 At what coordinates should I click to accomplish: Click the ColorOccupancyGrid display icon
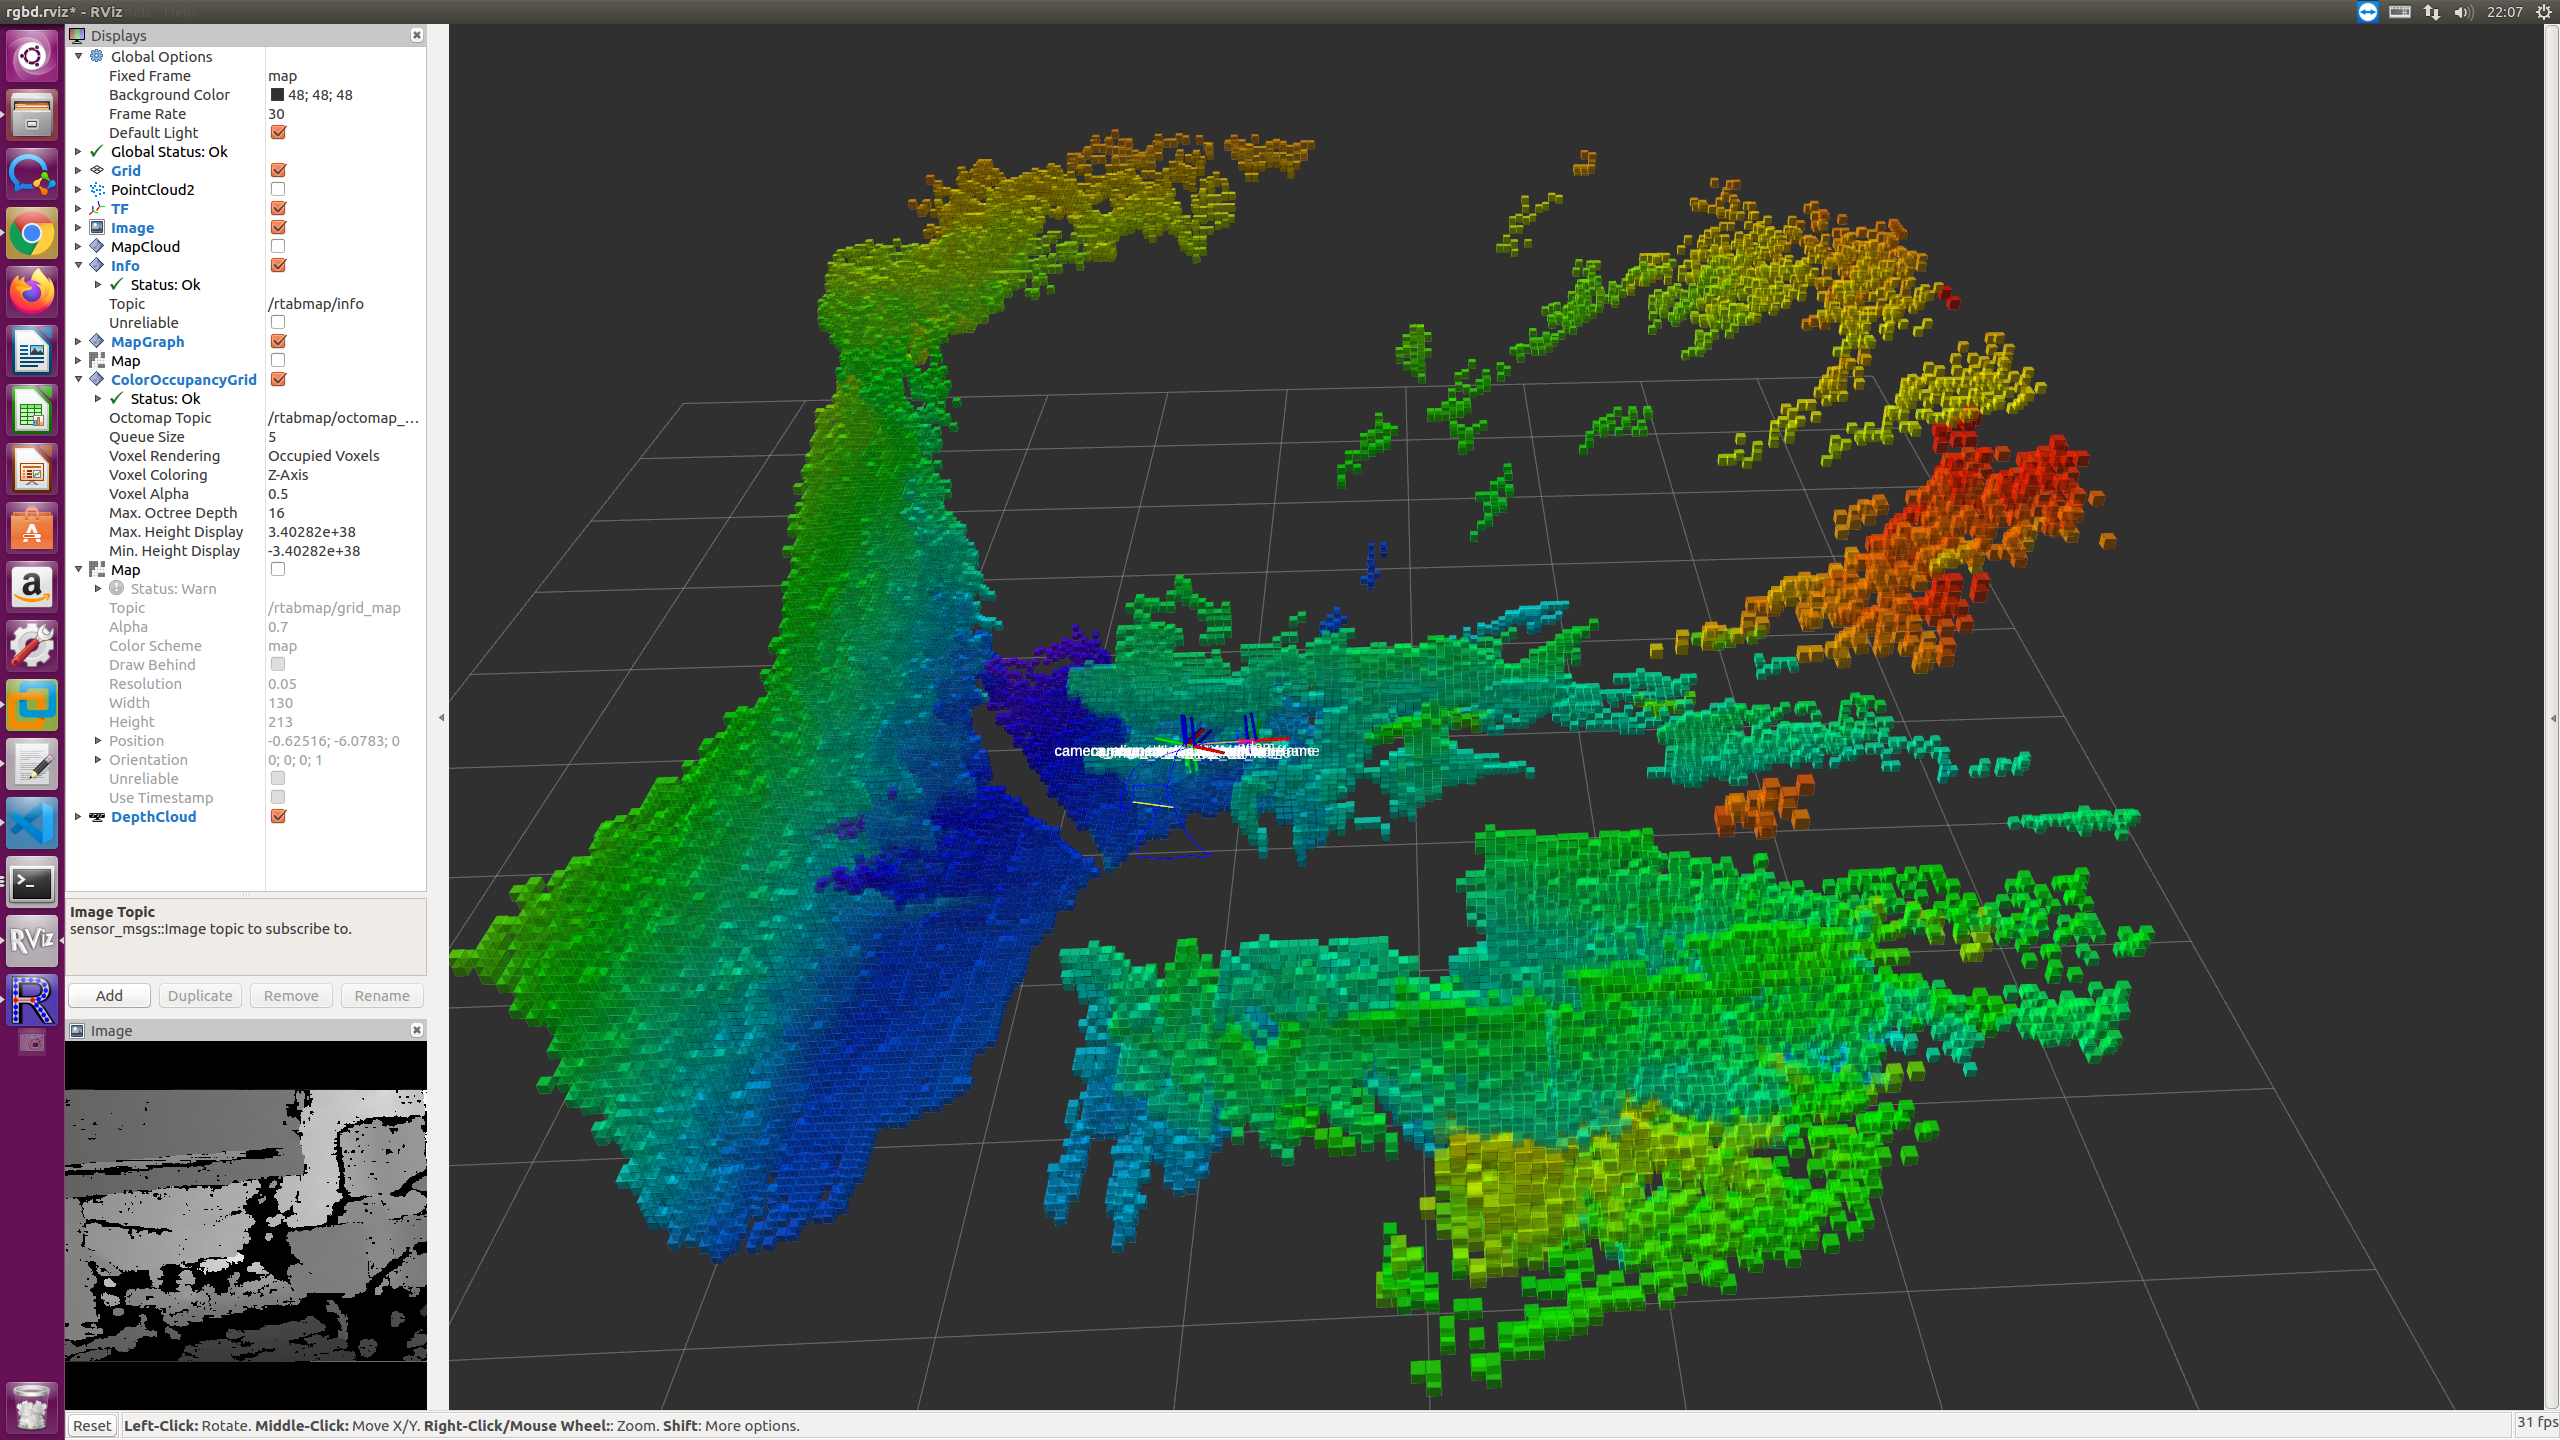click(98, 380)
